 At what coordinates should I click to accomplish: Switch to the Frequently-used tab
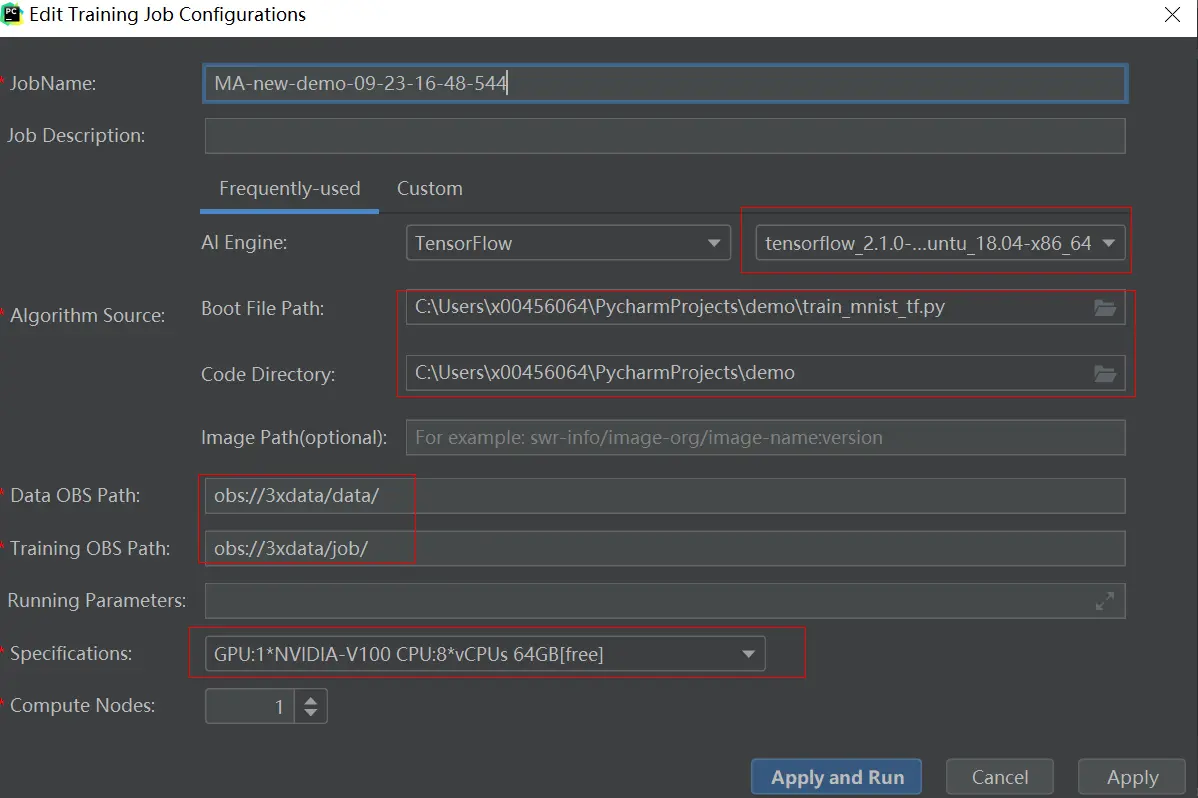(289, 189)
